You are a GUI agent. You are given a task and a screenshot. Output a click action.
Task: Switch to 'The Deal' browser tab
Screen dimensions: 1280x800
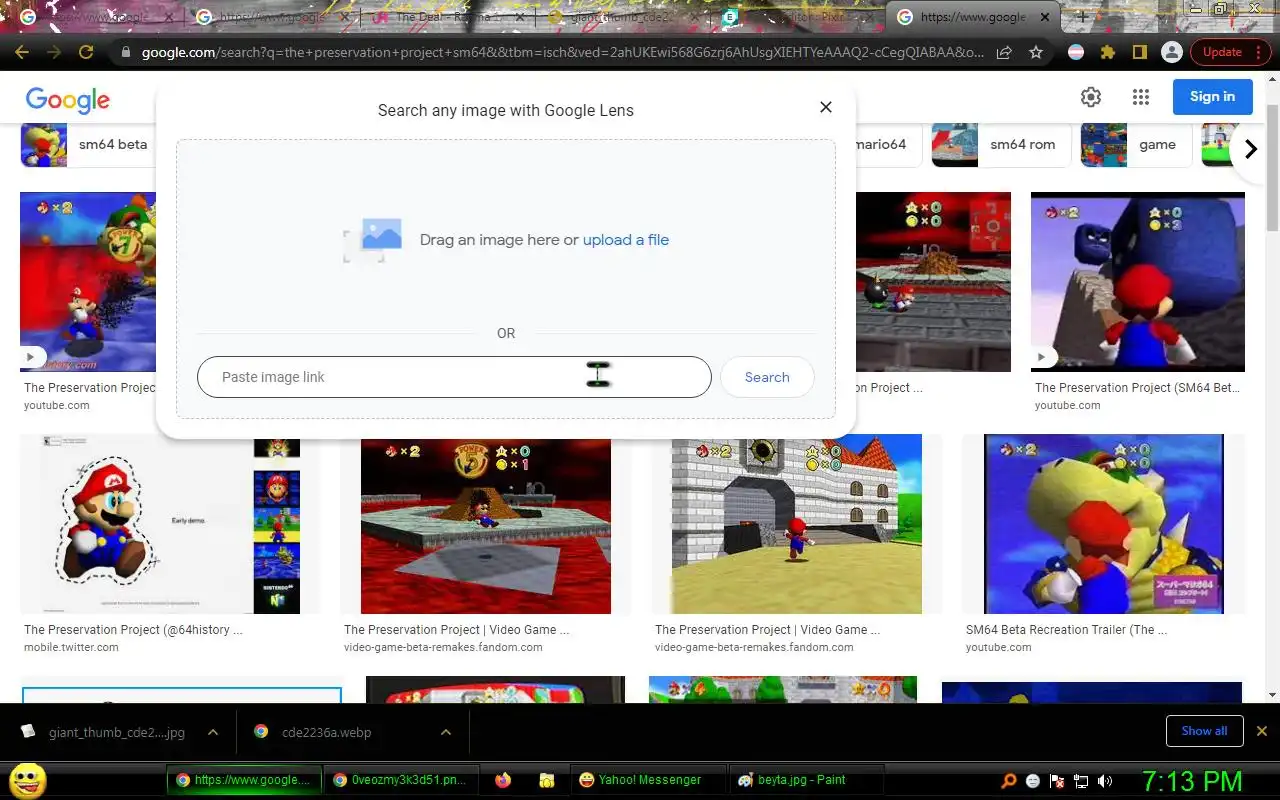click(x=450, y=17)
